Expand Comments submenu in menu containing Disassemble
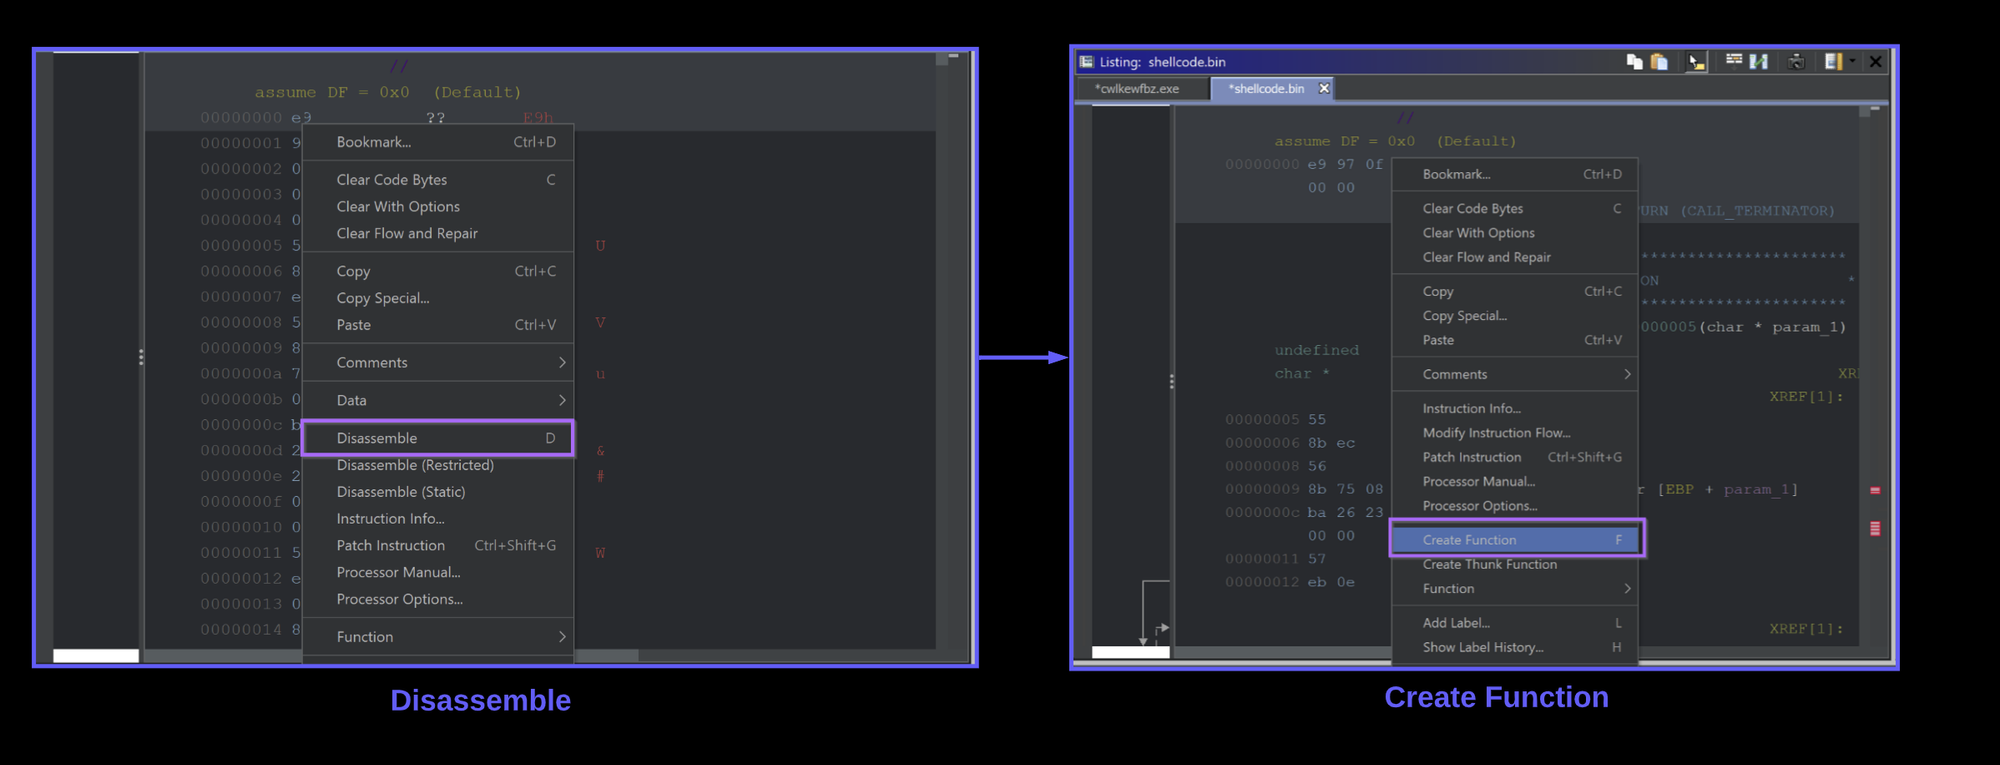Screen dimensions: 2000x765 438,363
